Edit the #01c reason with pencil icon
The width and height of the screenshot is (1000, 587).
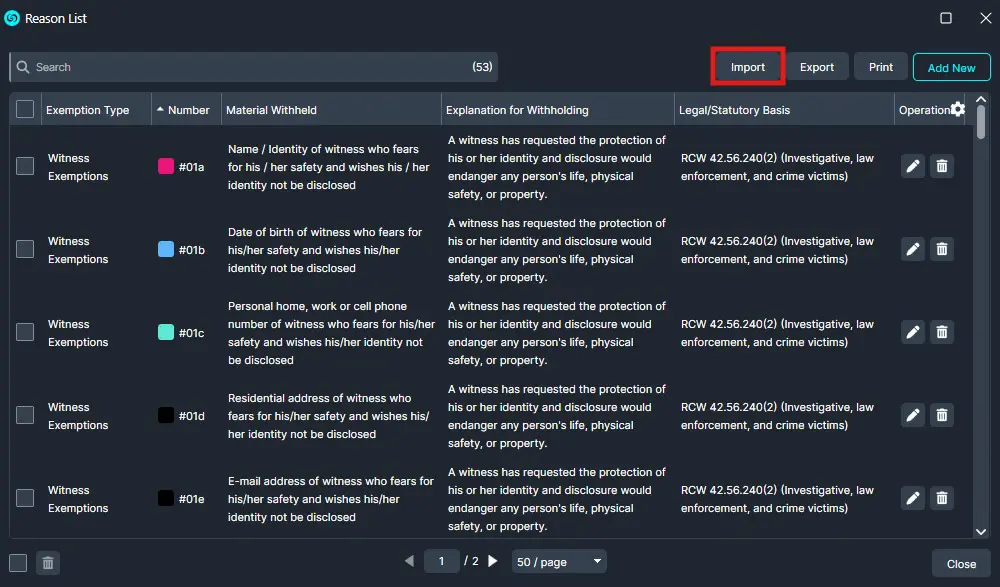tap(913, 332)
